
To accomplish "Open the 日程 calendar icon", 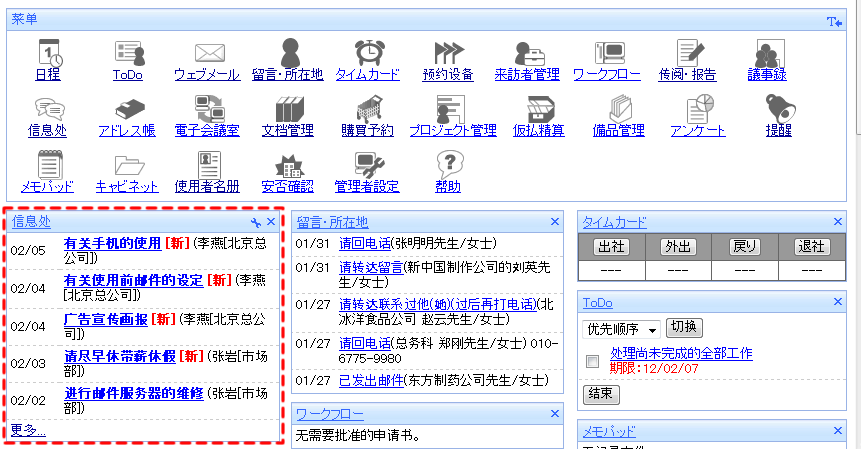I will coord(47,53).
